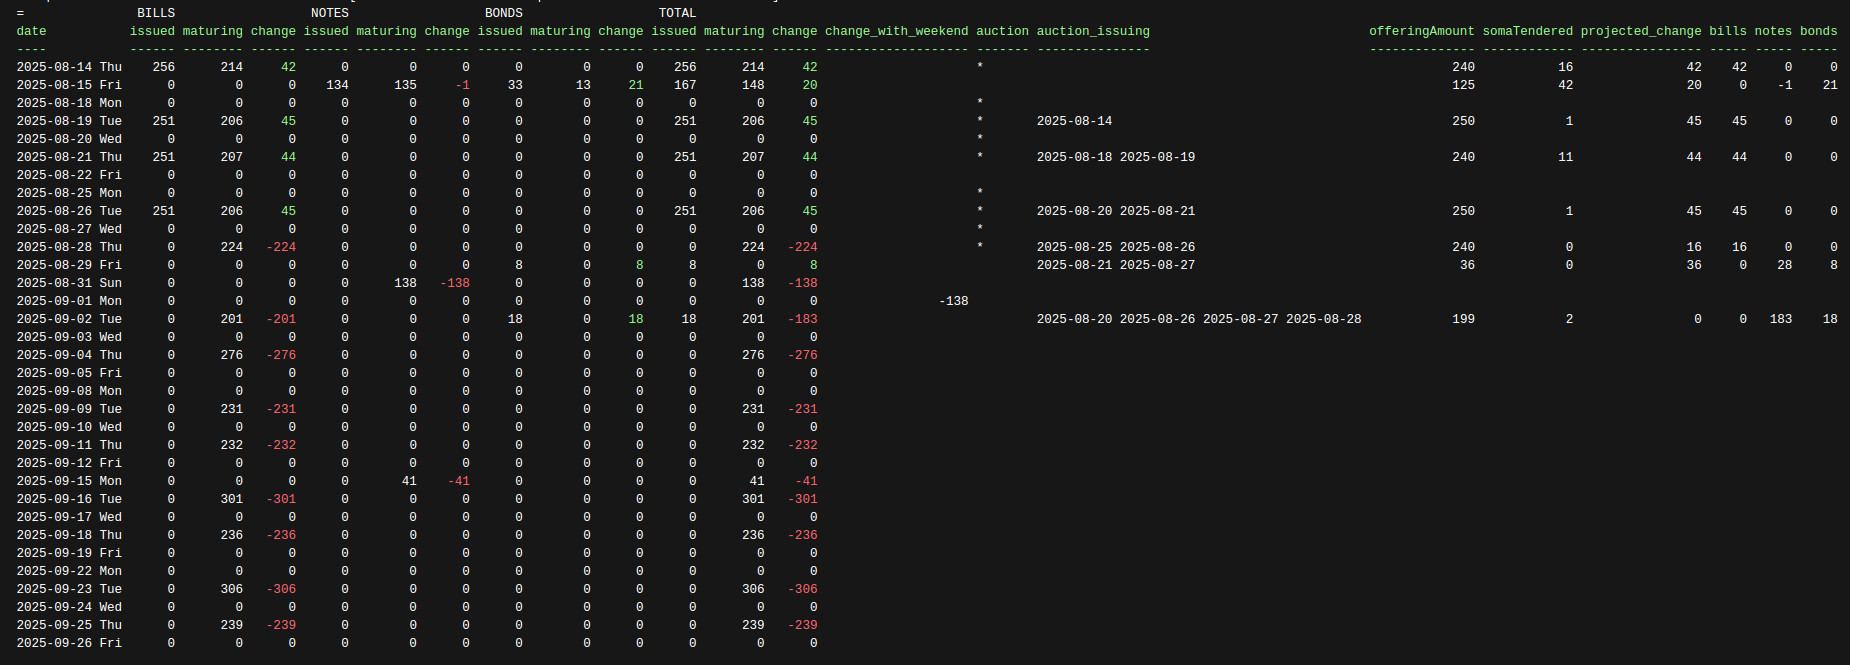Click the '2025-08-18 Mon' row date

pyautogui.click(x=69, y=103)
